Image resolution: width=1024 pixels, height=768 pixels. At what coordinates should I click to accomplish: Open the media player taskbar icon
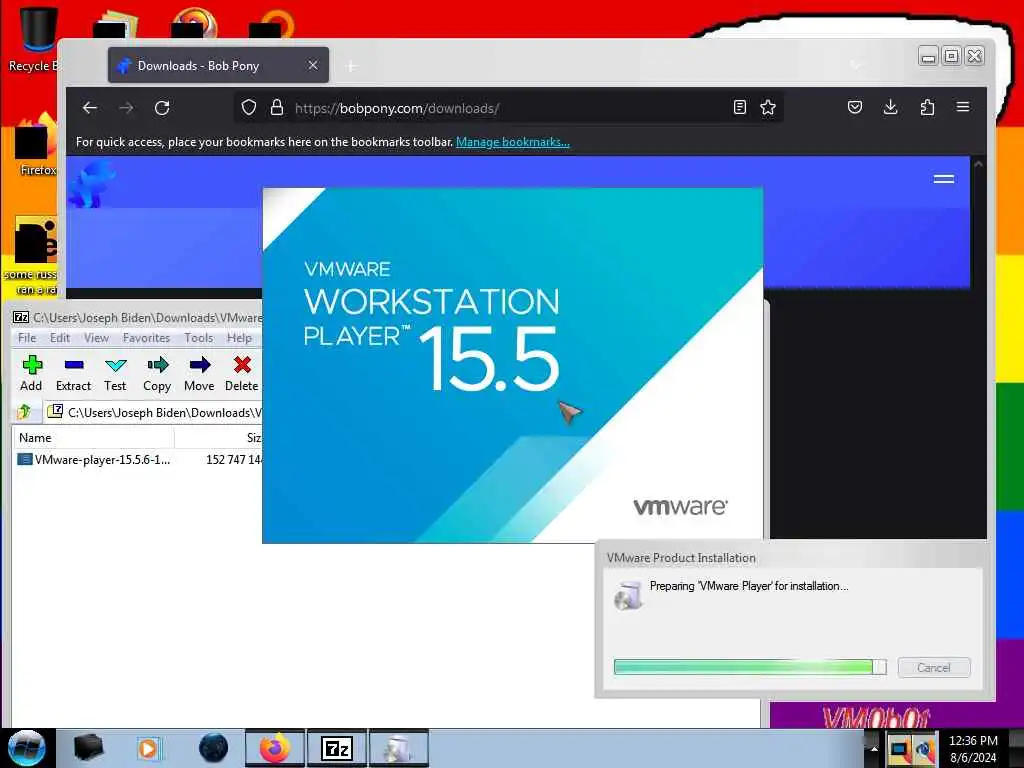coord(149,748)
